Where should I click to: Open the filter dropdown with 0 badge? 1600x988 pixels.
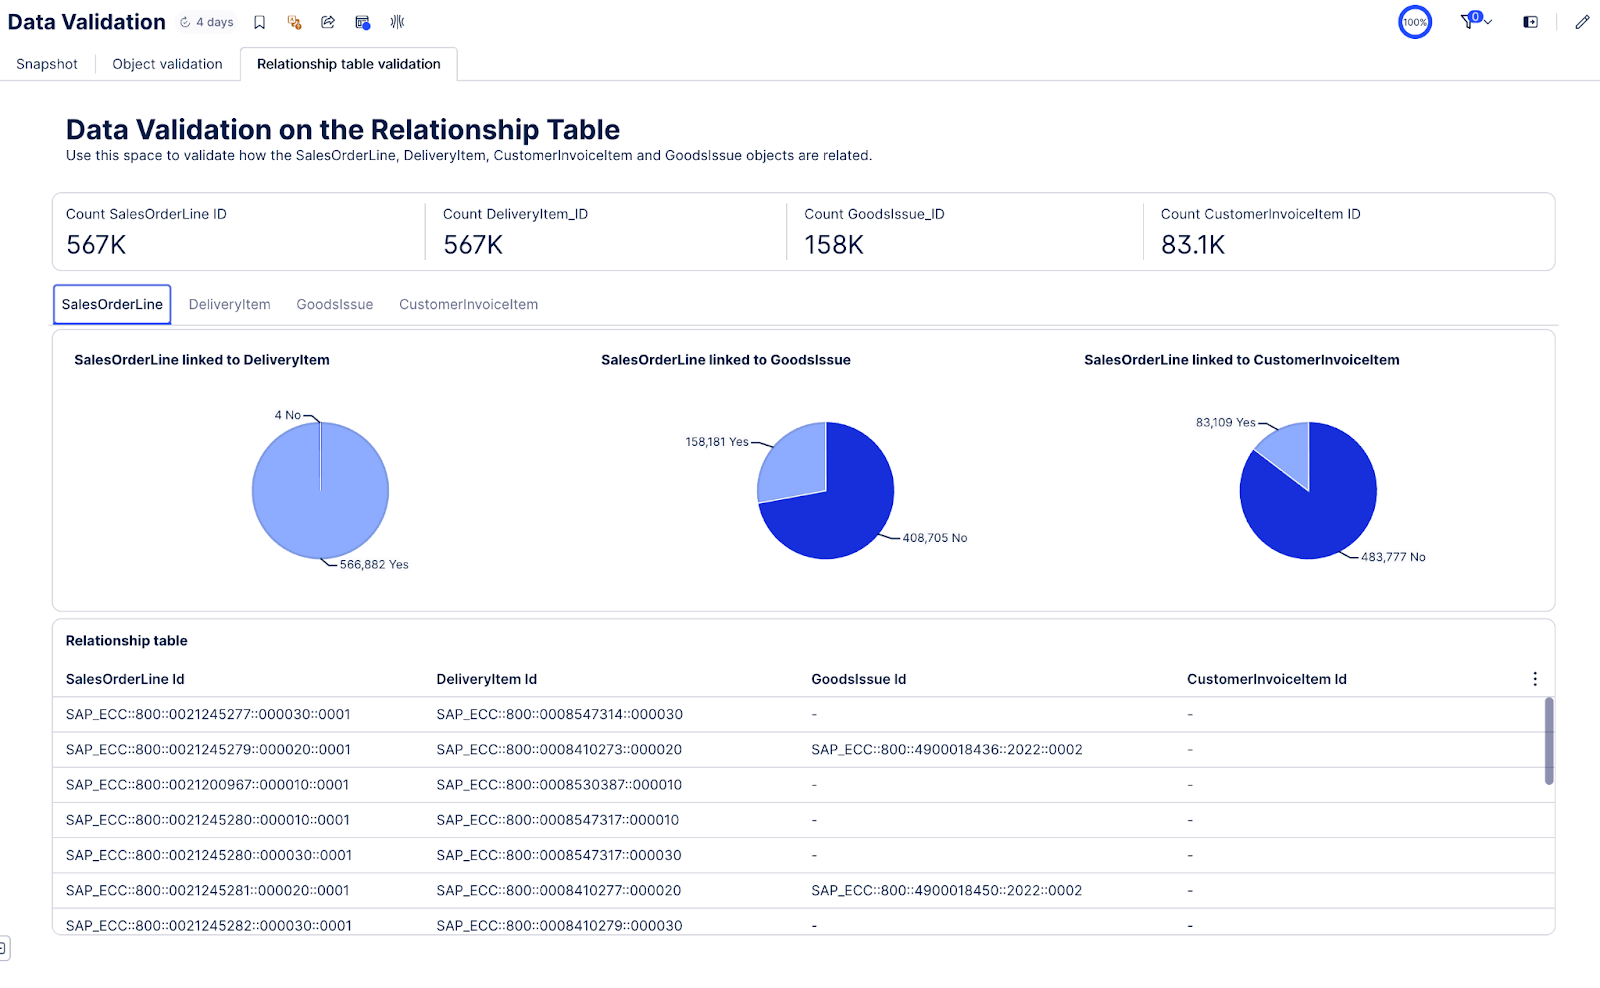(1475, 21)
